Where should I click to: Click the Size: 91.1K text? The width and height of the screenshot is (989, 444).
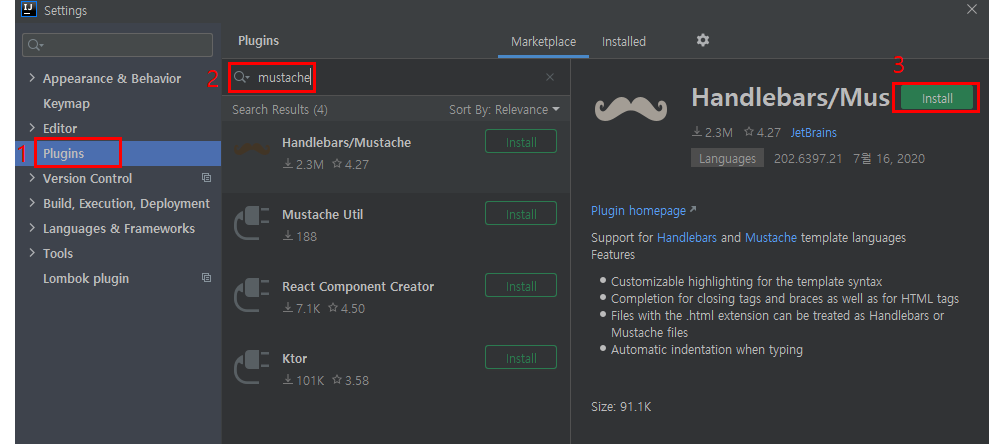coord(621,407)
